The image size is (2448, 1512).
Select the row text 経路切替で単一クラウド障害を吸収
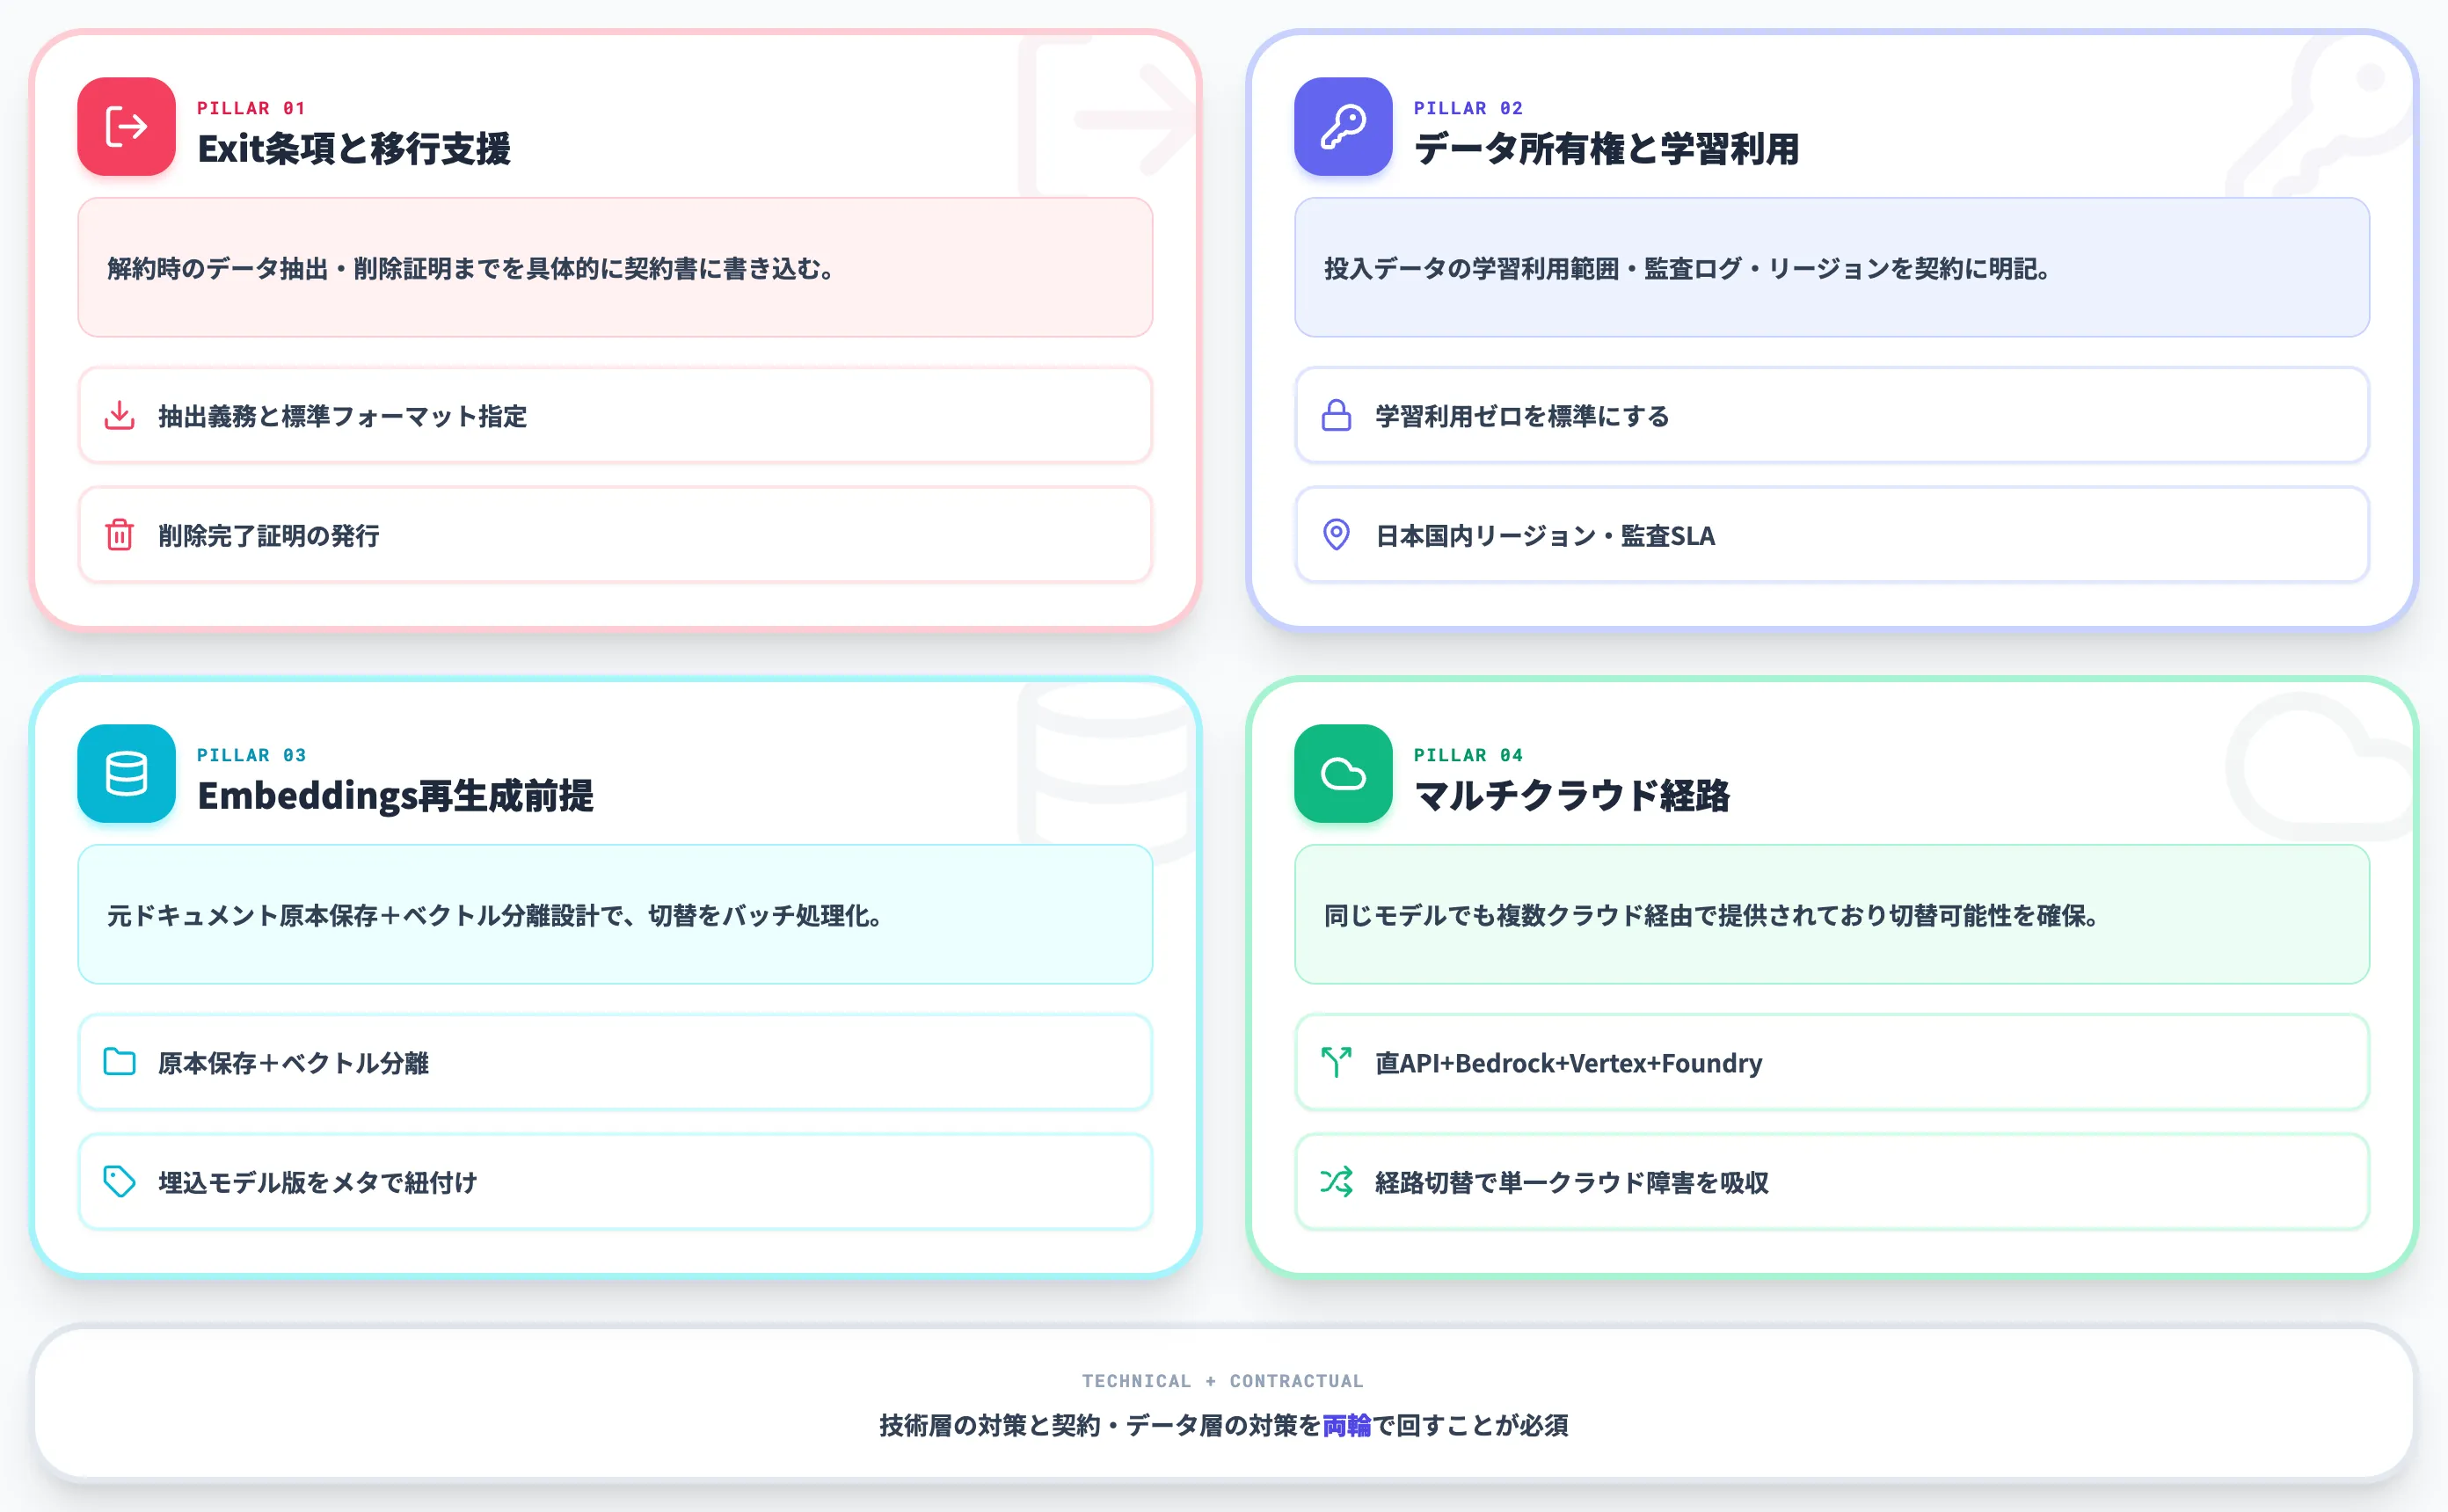pos(1571,1183)
